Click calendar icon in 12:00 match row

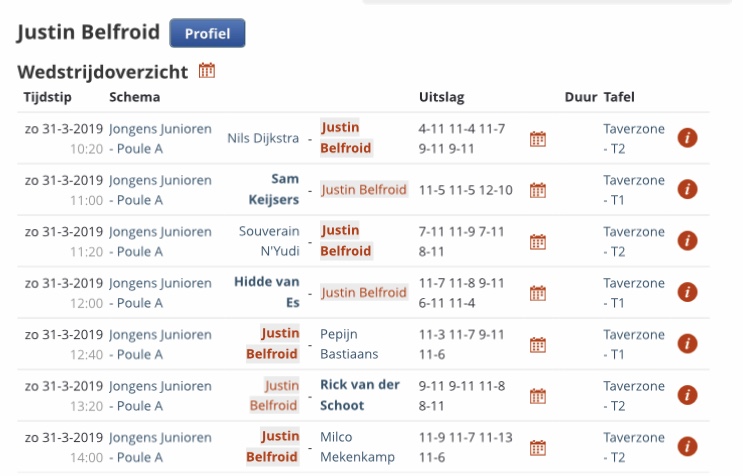click(538, 293)
